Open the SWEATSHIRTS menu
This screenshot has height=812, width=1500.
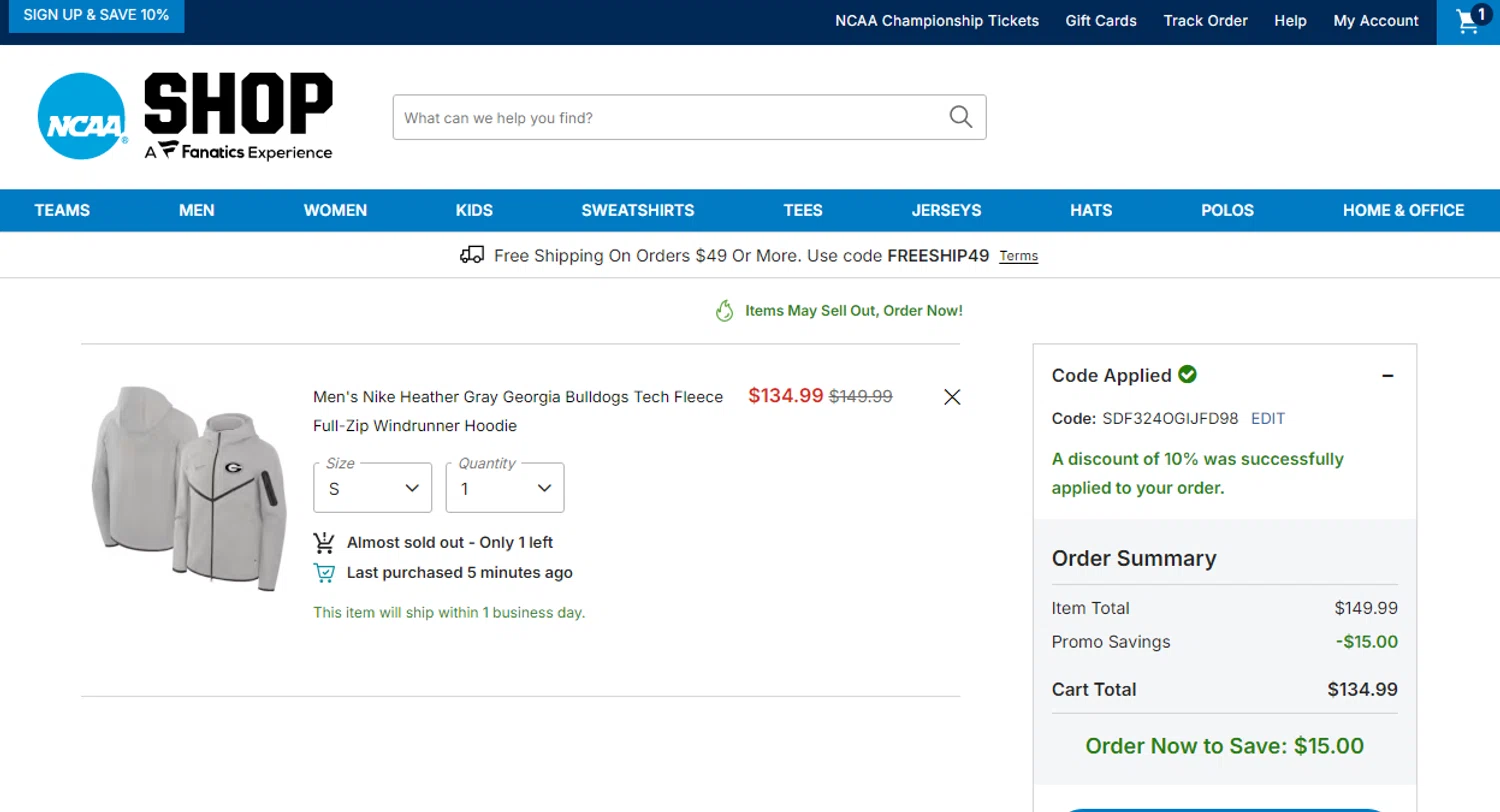pos(638,210)
